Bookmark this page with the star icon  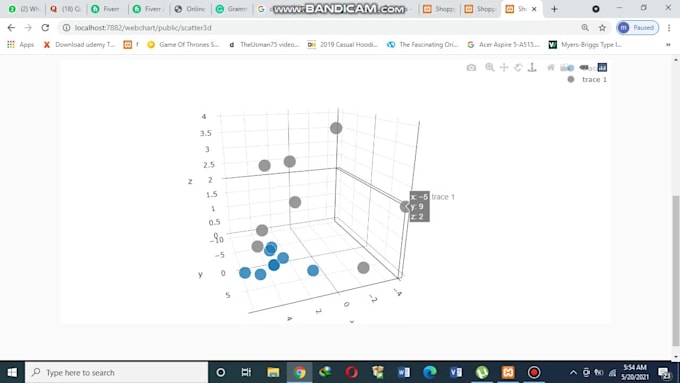(602, 27)
